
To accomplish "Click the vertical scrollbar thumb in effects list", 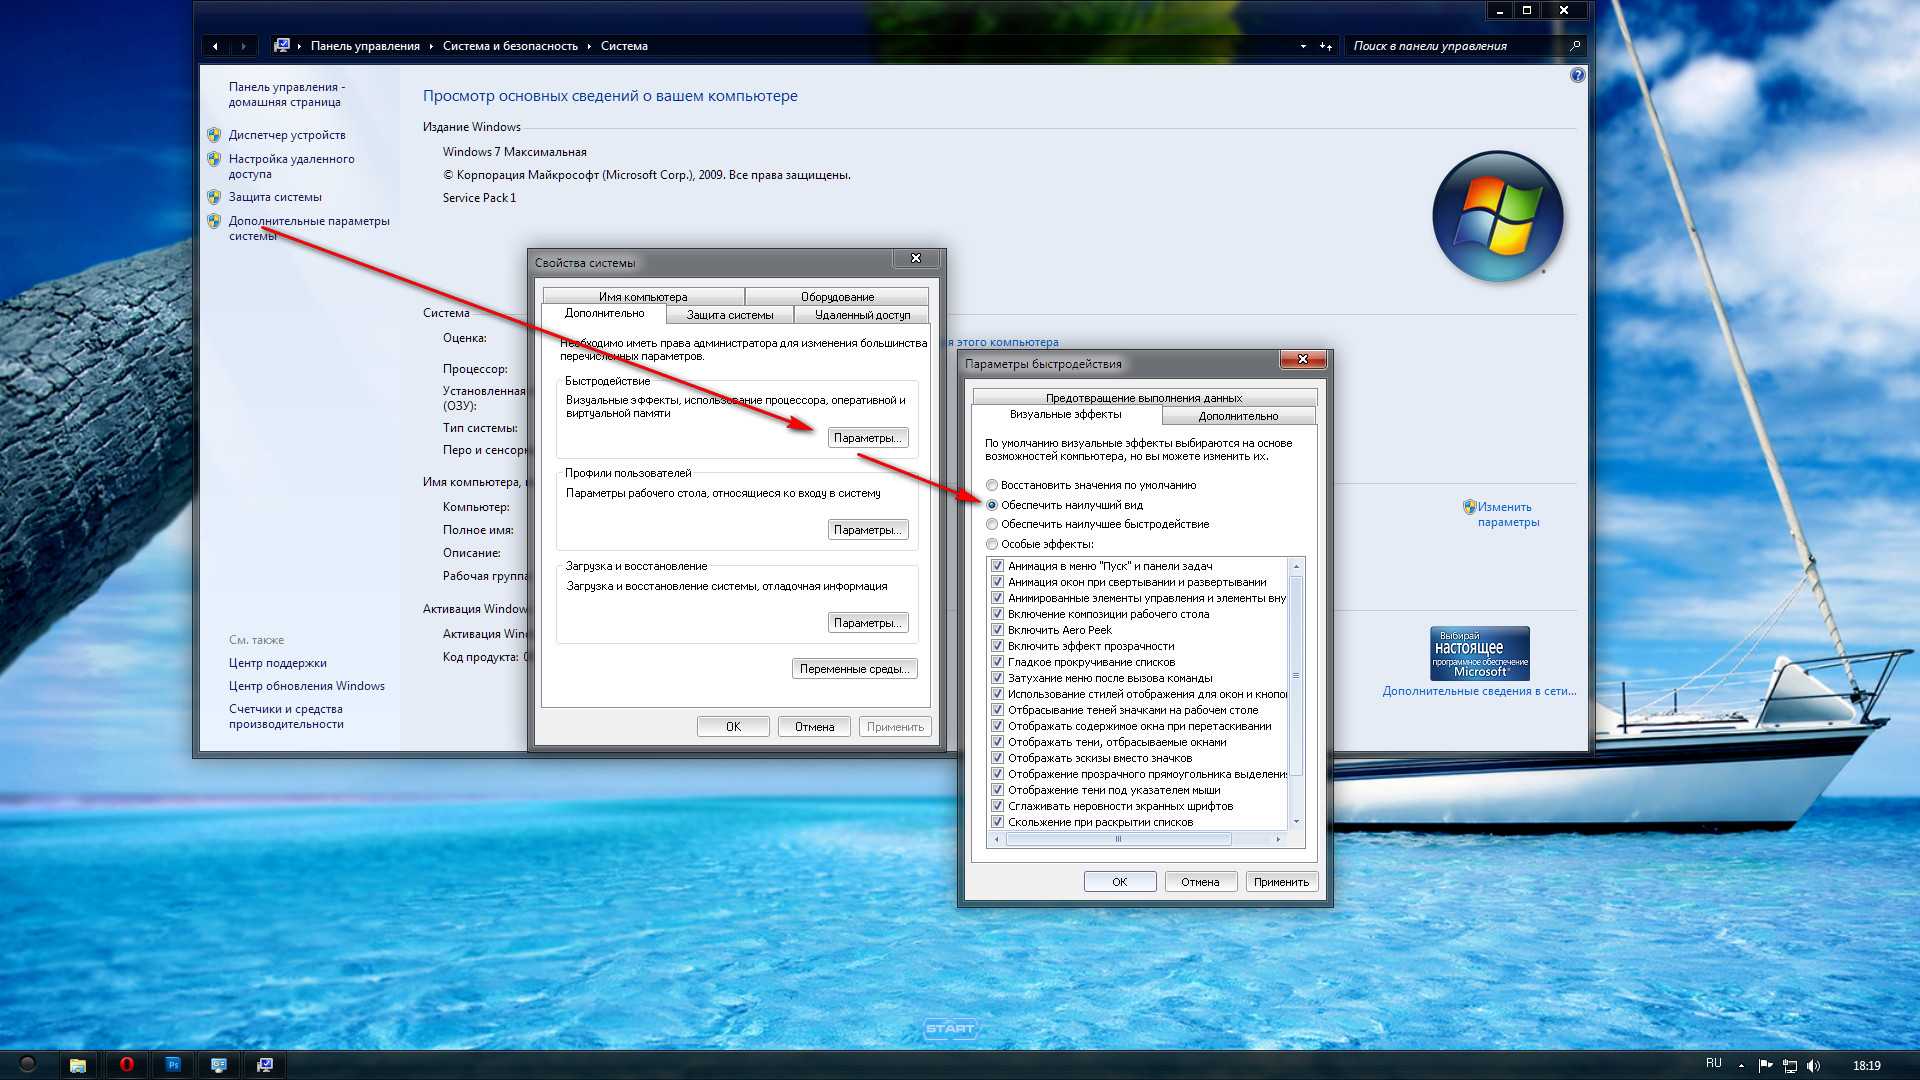I will (1296, 675).
